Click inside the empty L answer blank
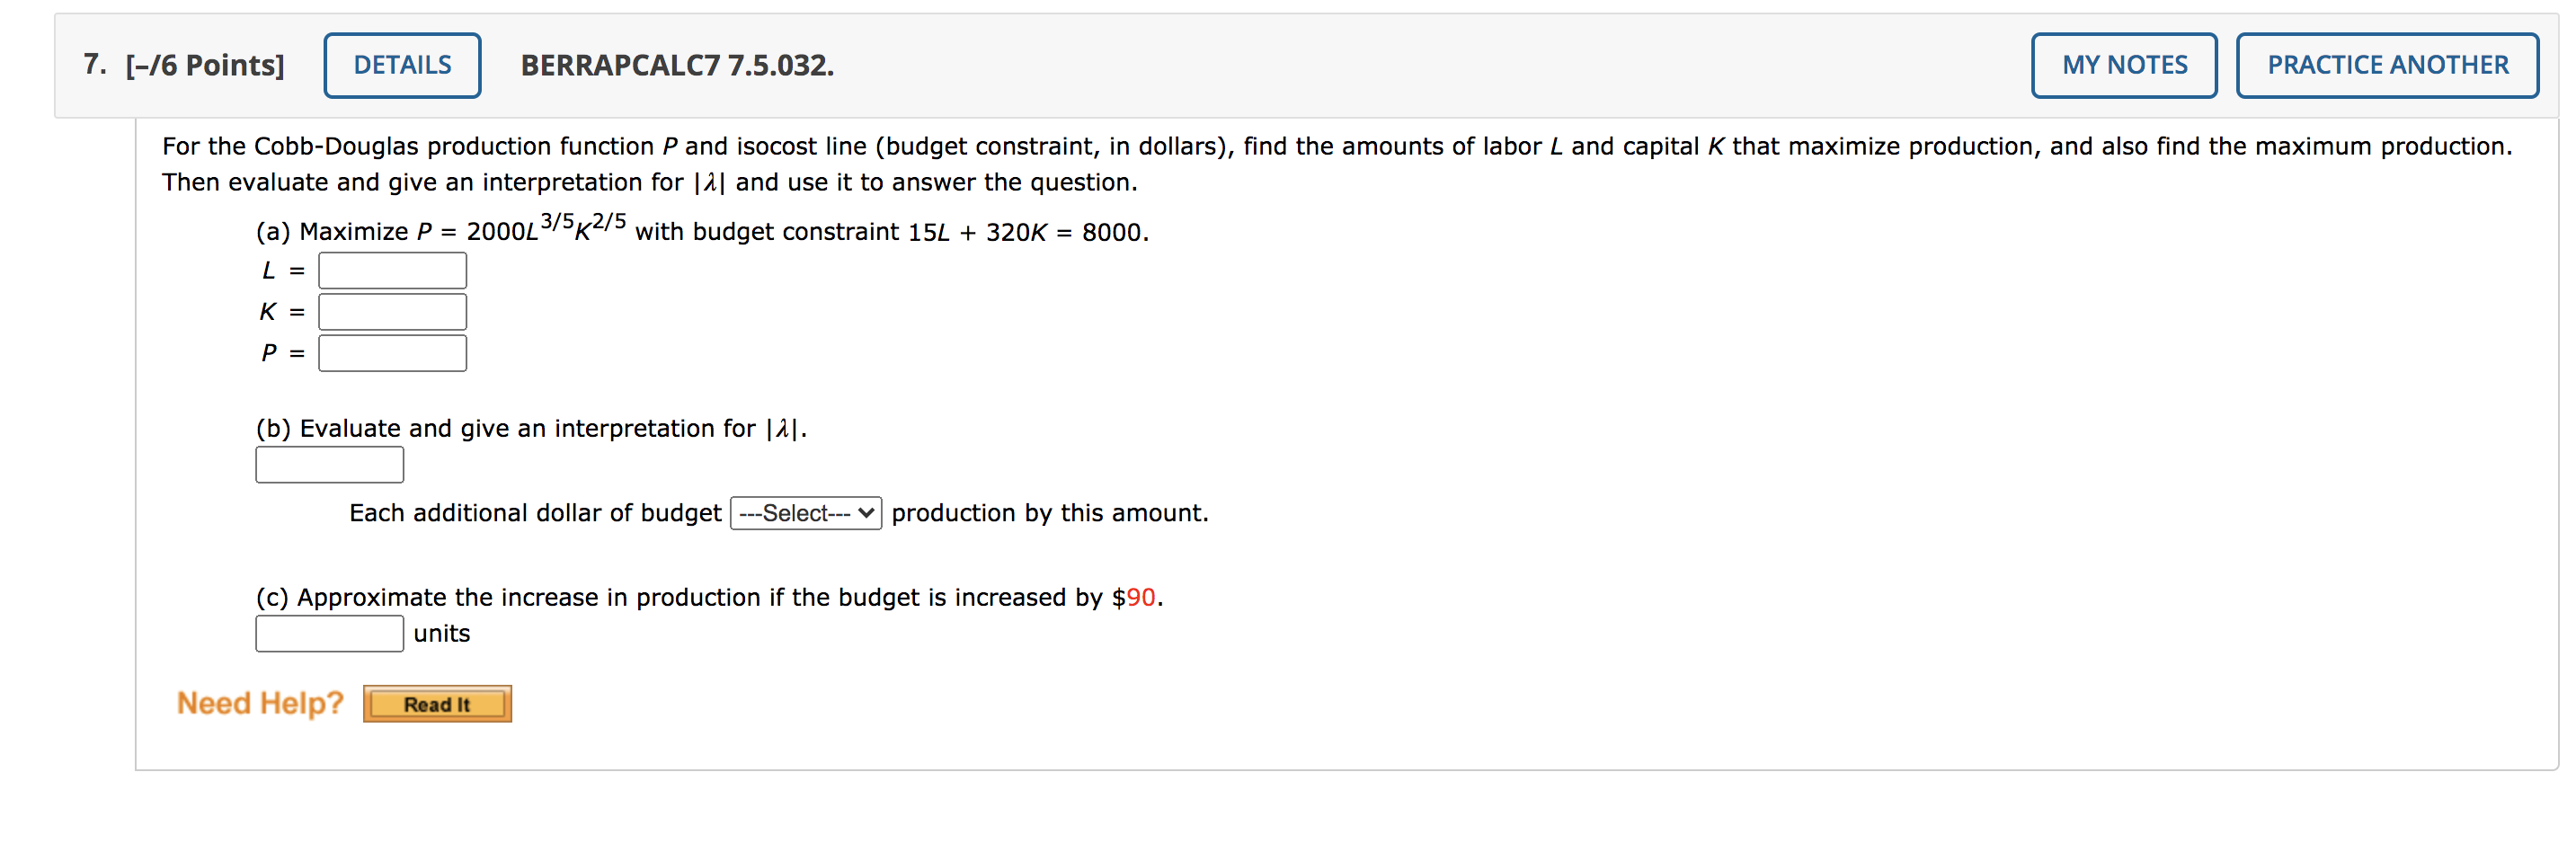2576x852 pixels. click(x=391, y=269)
